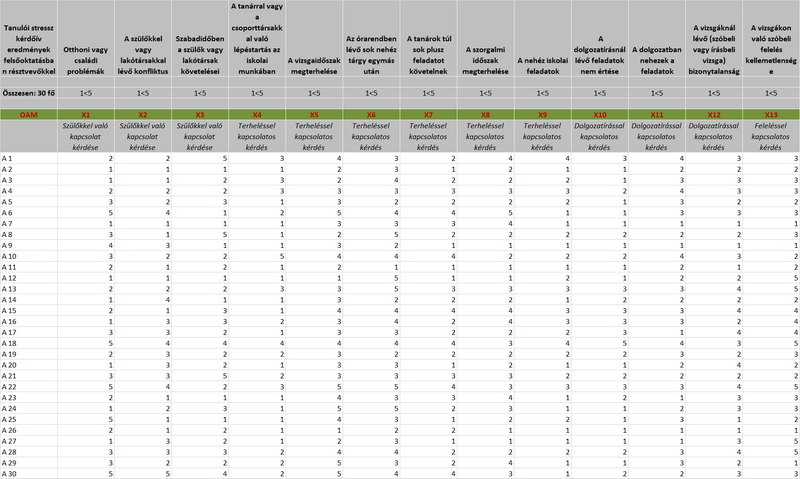Click row label A 12
This screenshot has height=479, width=800.
point(29,278)
